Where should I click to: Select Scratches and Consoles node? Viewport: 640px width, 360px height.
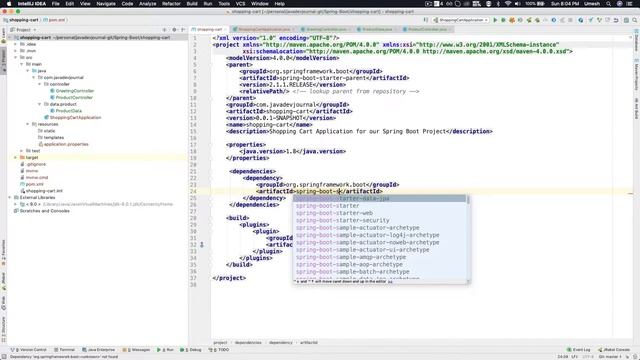(x=44, y=211)
